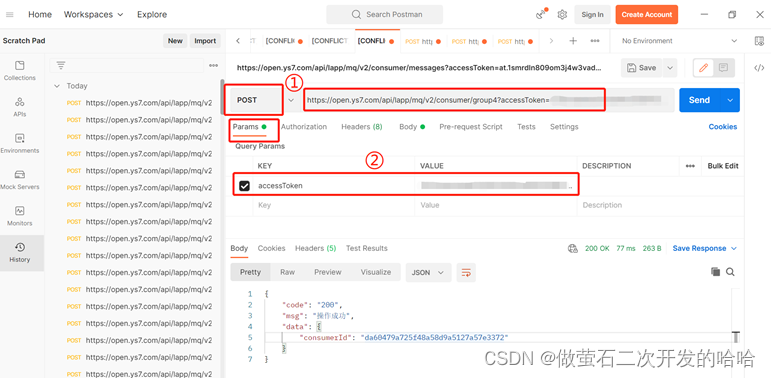Open the environment quick look icon
This screenshot has width=771, height=378.
point(759,41)
